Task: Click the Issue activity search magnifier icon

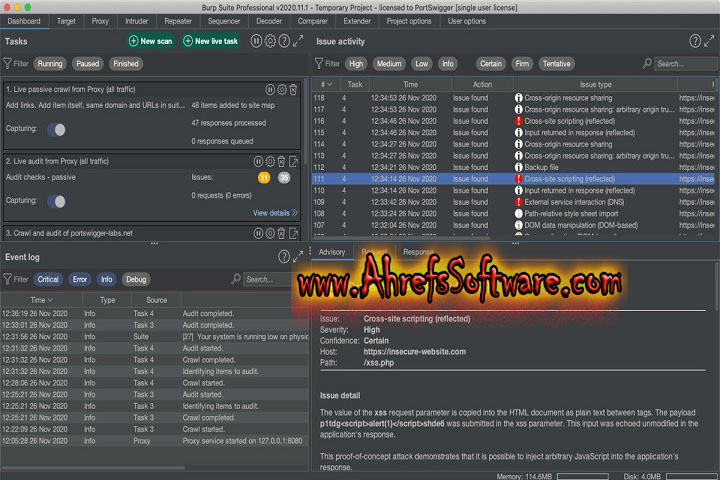Action: tap(647, 63)
